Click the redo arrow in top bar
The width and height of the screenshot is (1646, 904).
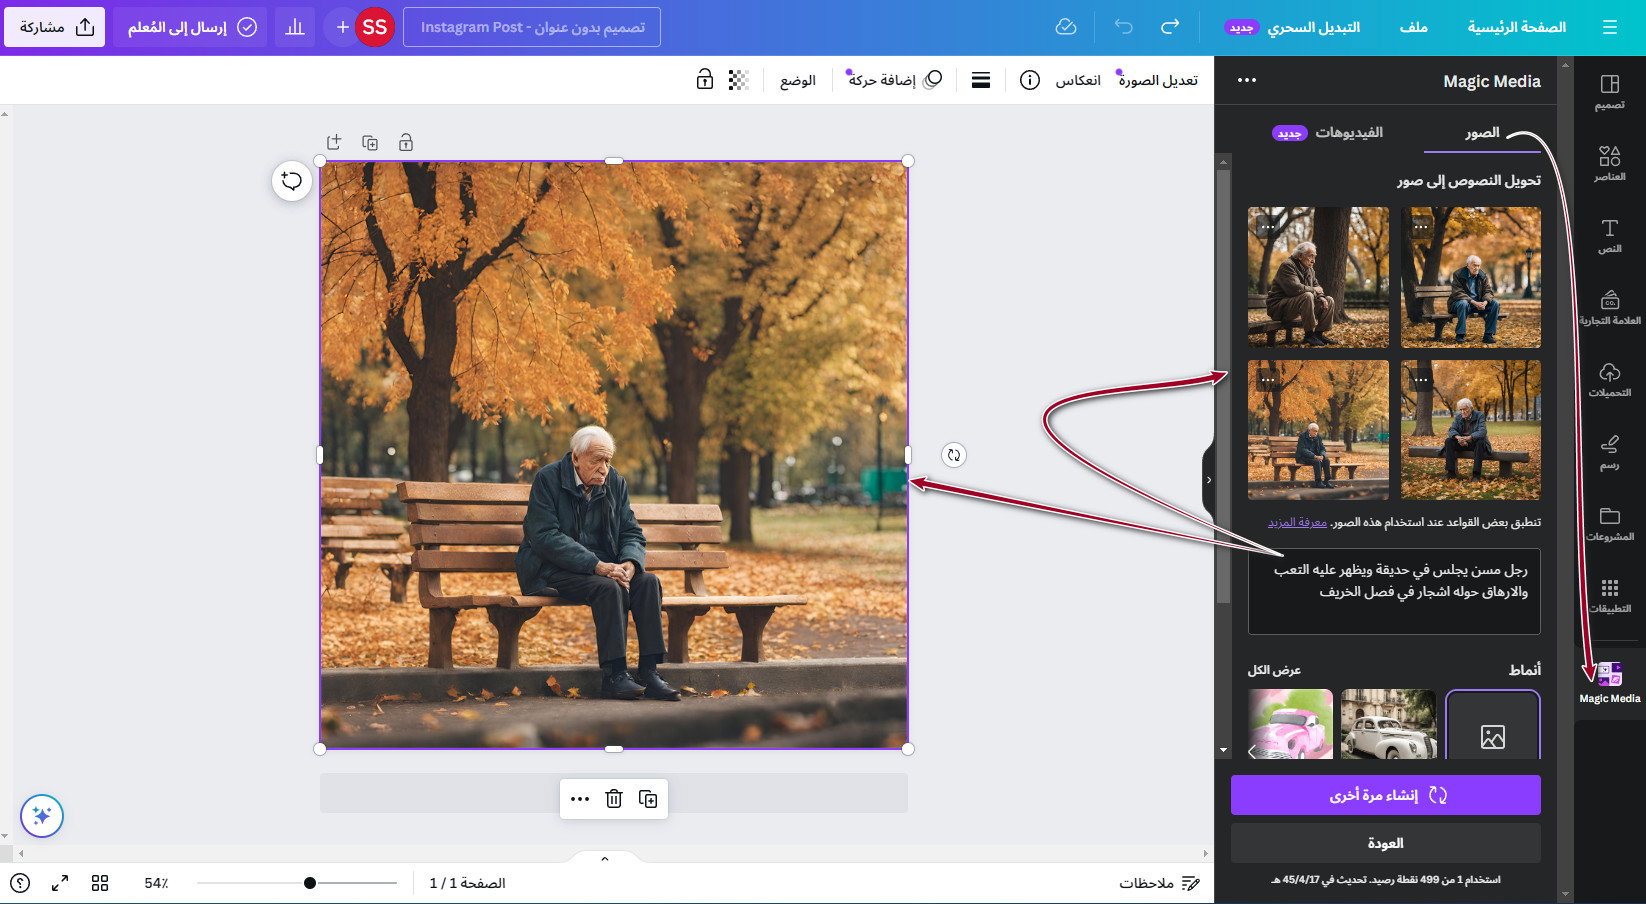coord(1170,27)
